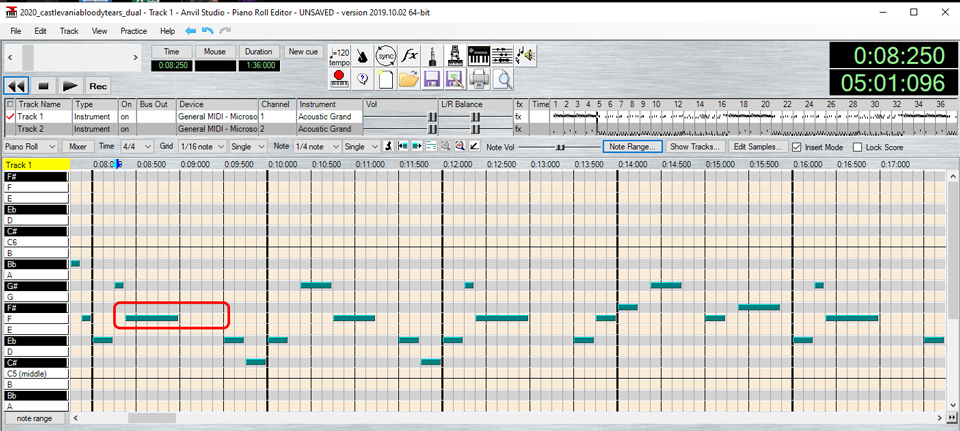
Task: Click the gray zoom magnifier icon
Action: [445, 147]
